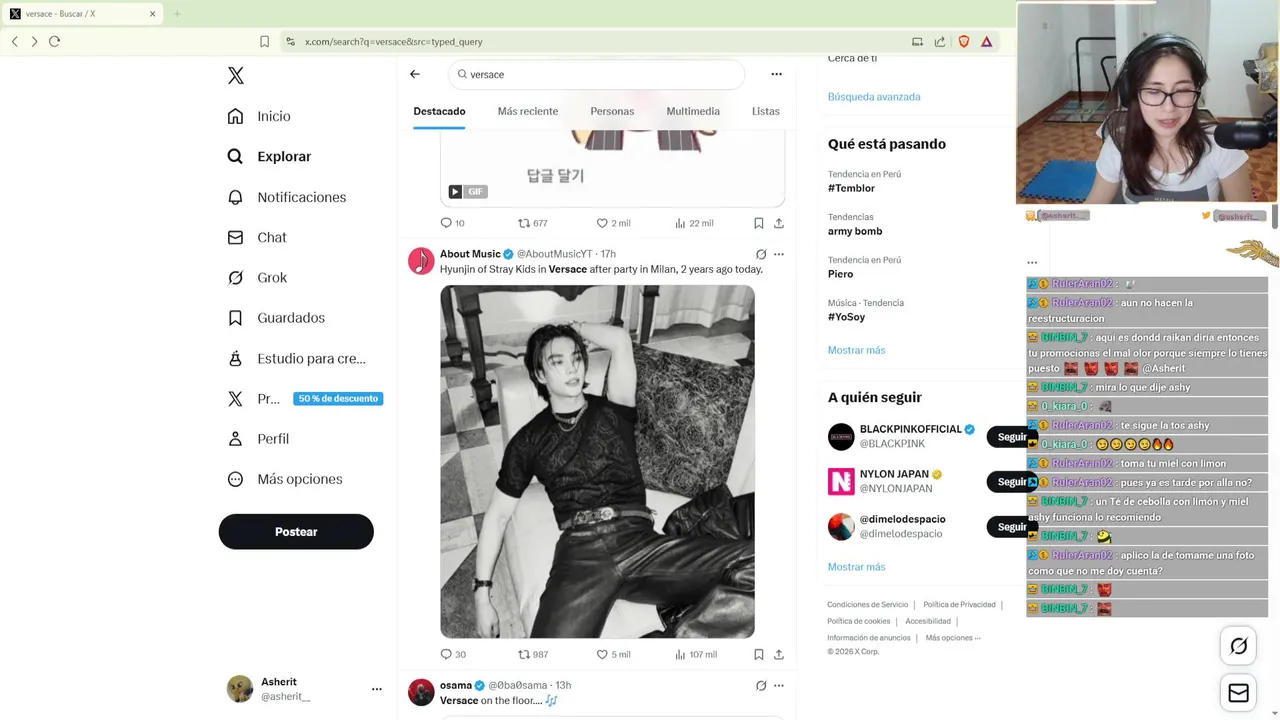The width and height of the screenshot is (1280, 720).
Task: Open the footer Más opciones dropdown
Action: point(953,638)
